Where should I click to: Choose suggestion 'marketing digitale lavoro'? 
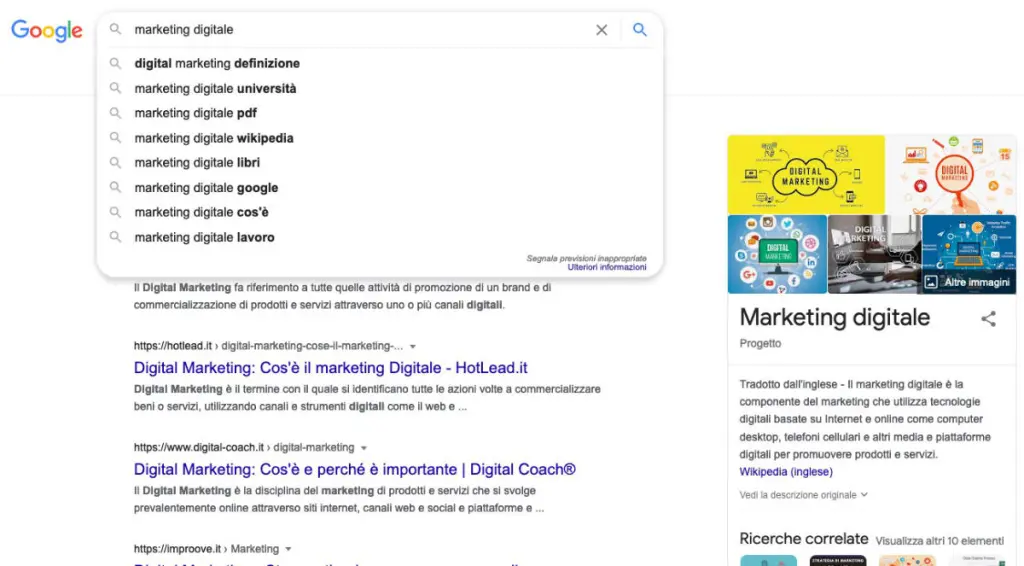[x=380, y=237]
